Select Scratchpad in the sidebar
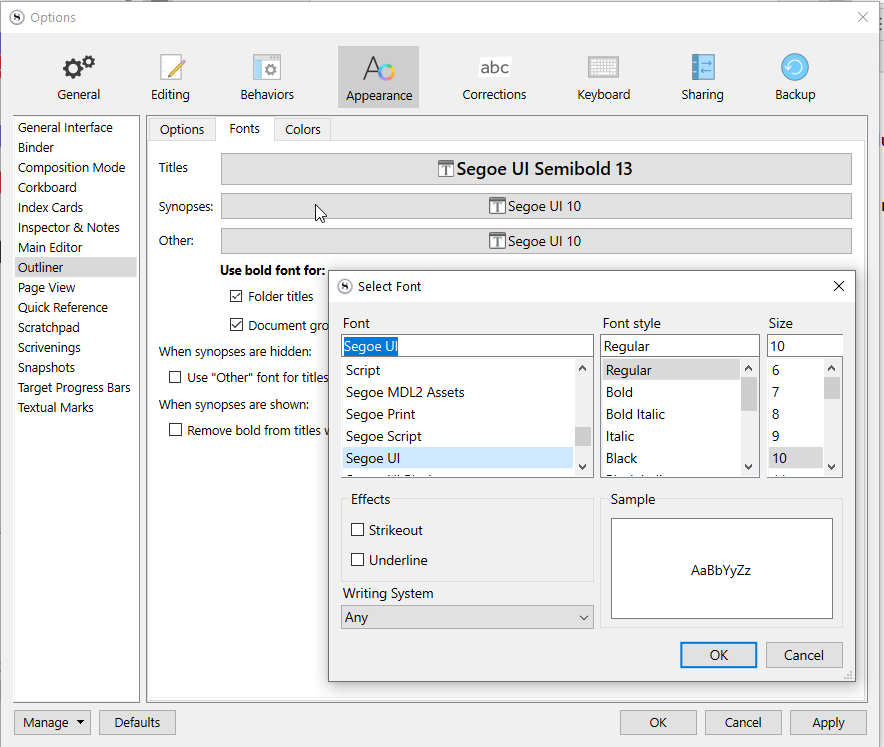Viewport: 884px width, 747px height. pos(76,328)
